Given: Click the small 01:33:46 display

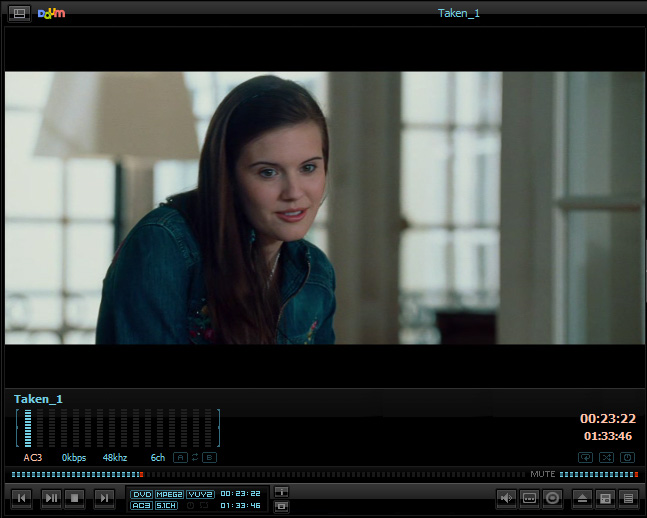Looking at the screenshot, I should [x=241, y=505].
